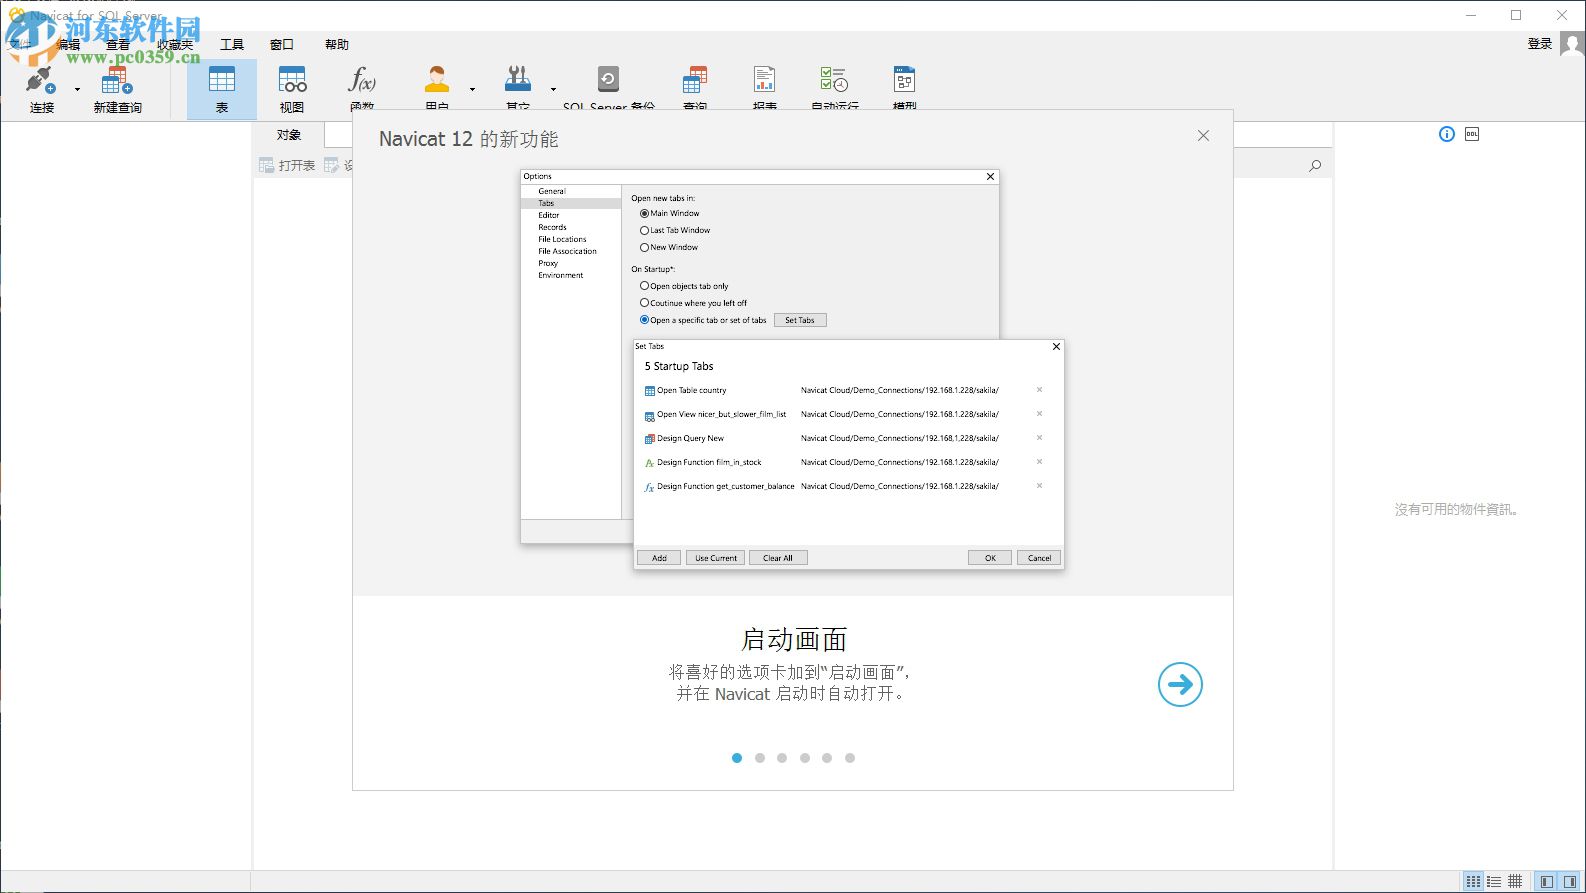Open the 报表 reports section

[x=765, y=89]
